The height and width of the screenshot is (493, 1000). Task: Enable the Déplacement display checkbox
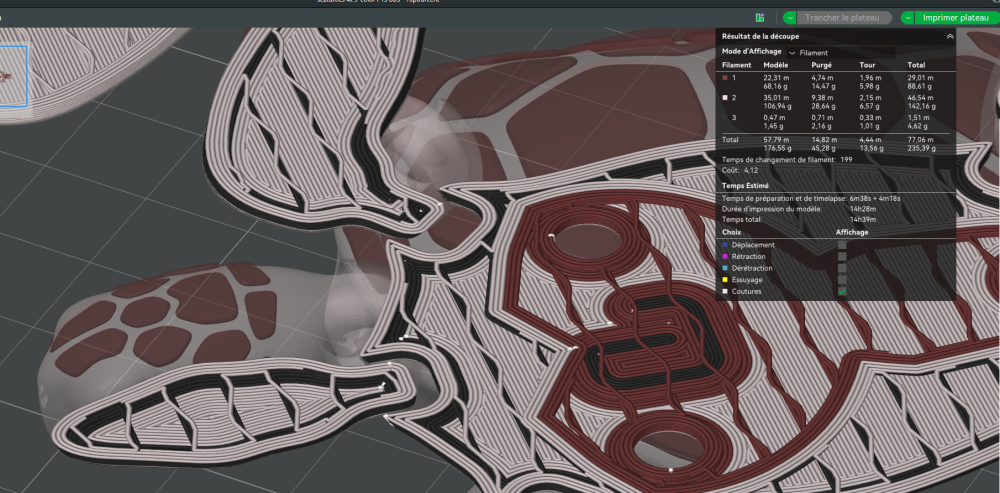click(x=842, y=245)
